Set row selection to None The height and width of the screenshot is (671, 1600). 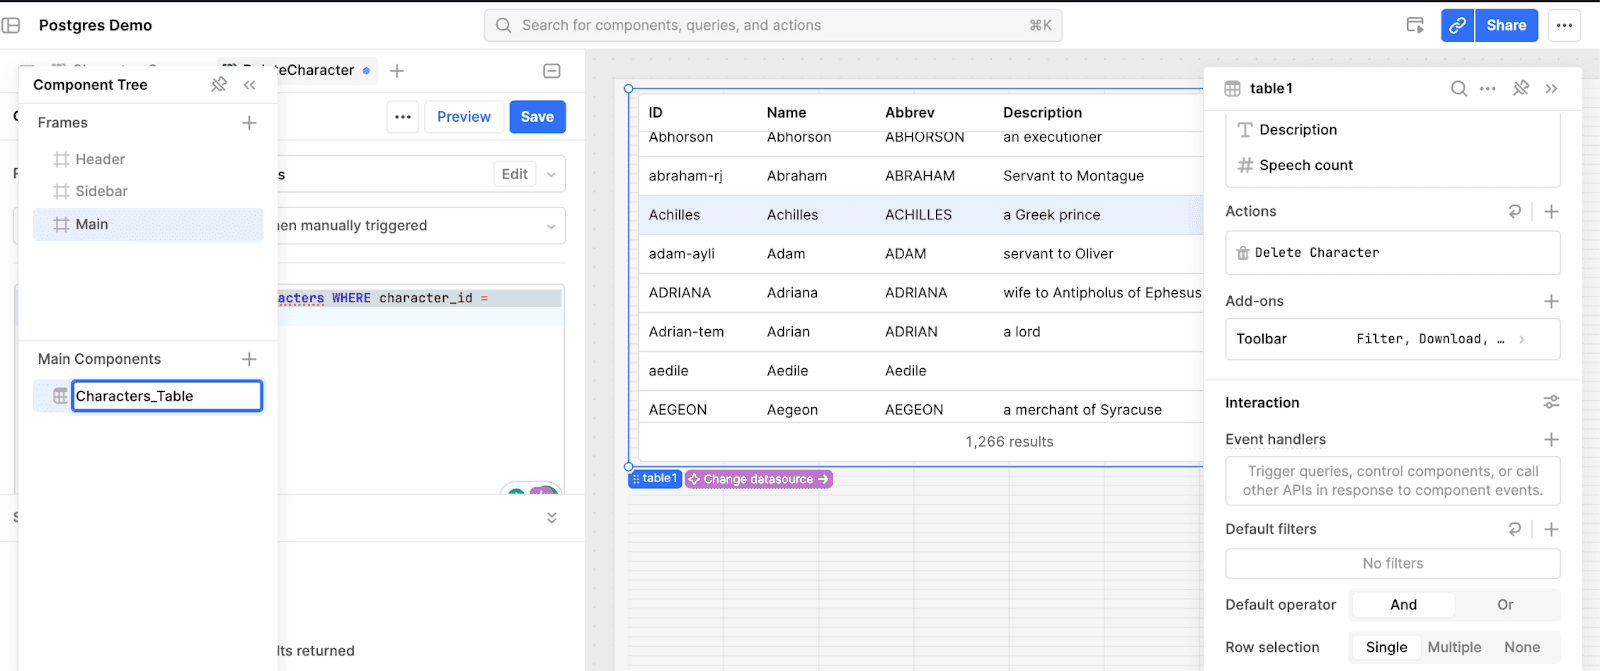(x=1521, y=648)
